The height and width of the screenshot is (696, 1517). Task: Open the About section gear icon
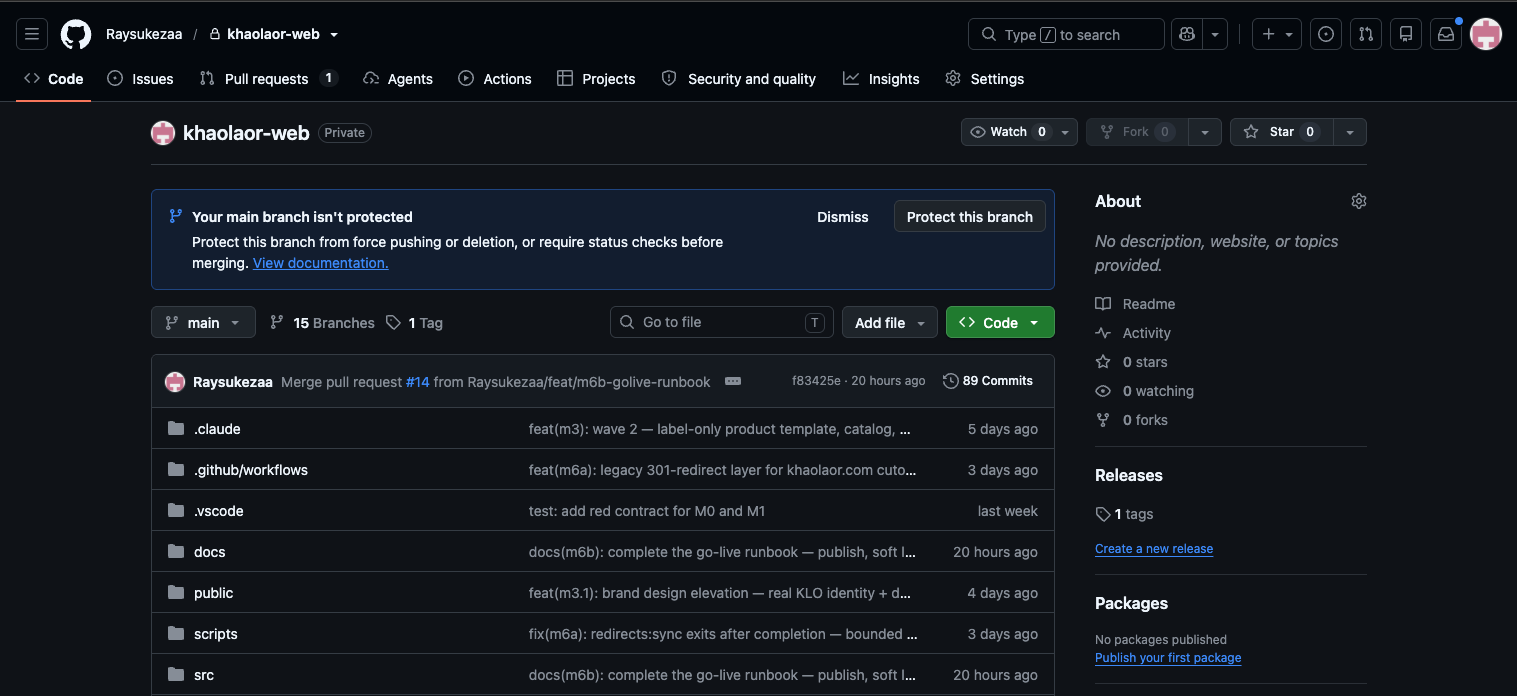pyautogui.click(x=1358, y=201)
